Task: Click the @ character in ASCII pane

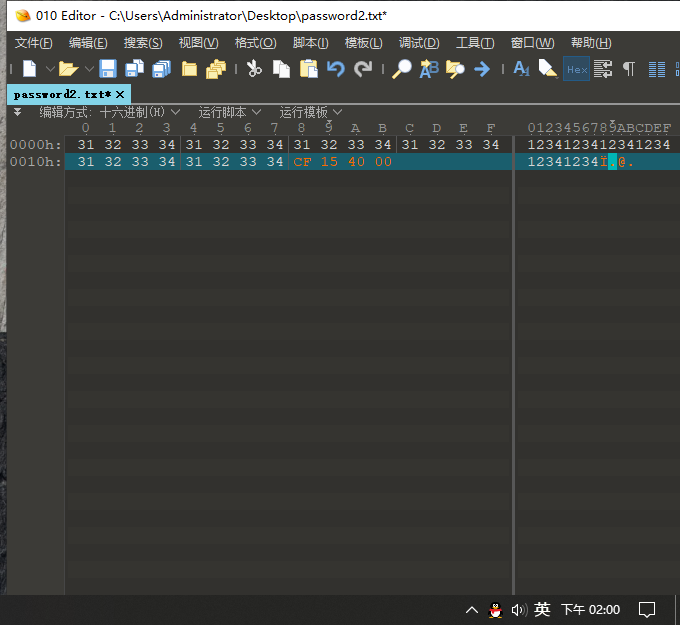Action: click(x=621, y=162)
